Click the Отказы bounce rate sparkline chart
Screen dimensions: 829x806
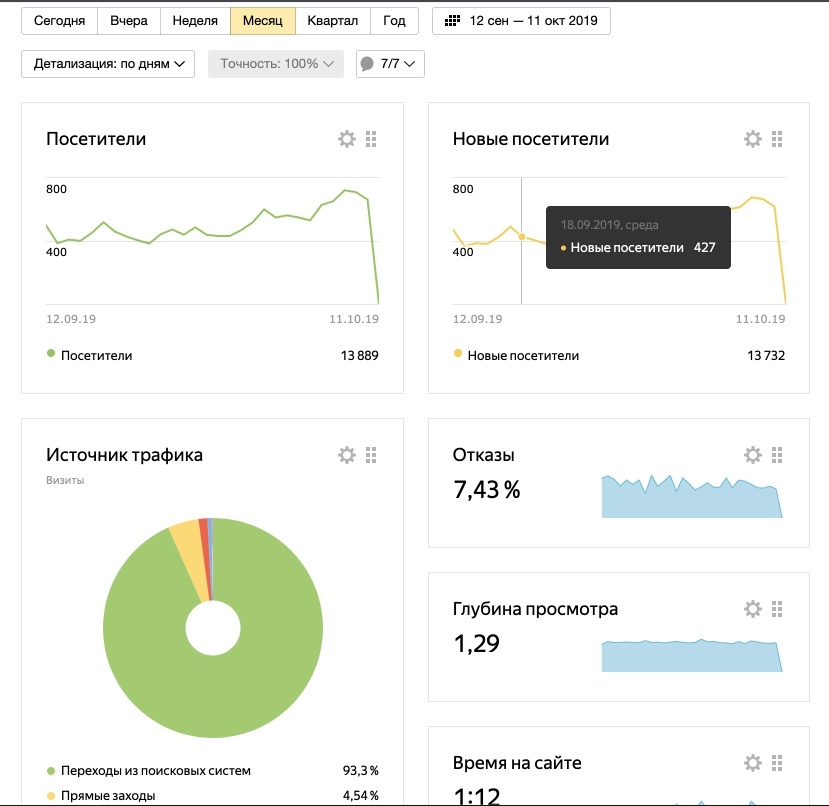tap(690, 495)
